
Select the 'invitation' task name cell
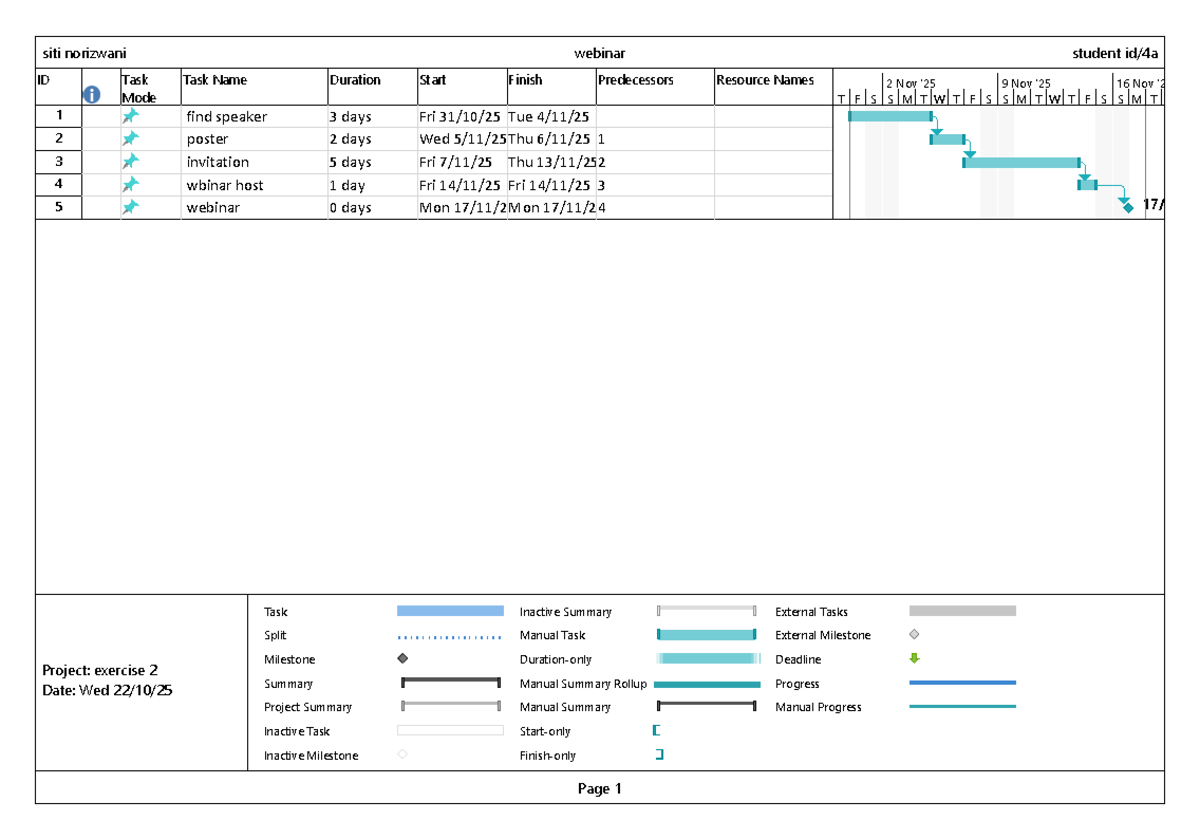(x=255, y=162)
